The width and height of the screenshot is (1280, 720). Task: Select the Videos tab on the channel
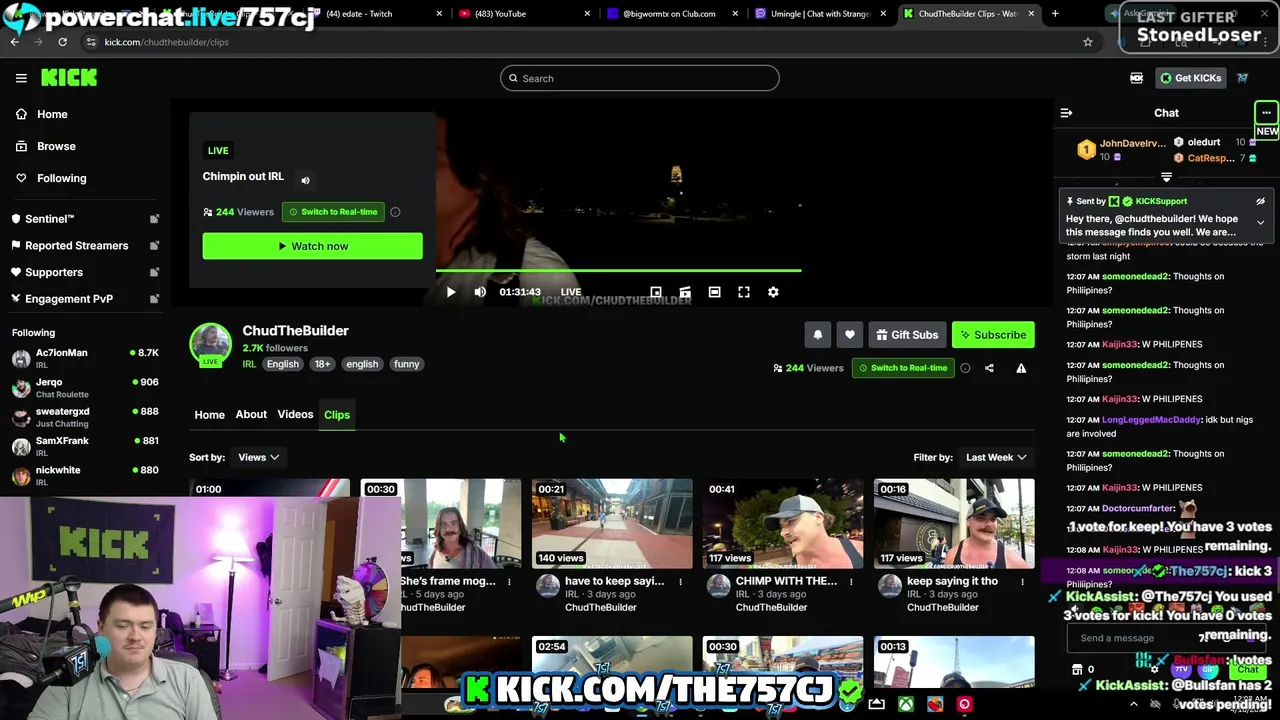pyautogui.click(x=295, y=414)
